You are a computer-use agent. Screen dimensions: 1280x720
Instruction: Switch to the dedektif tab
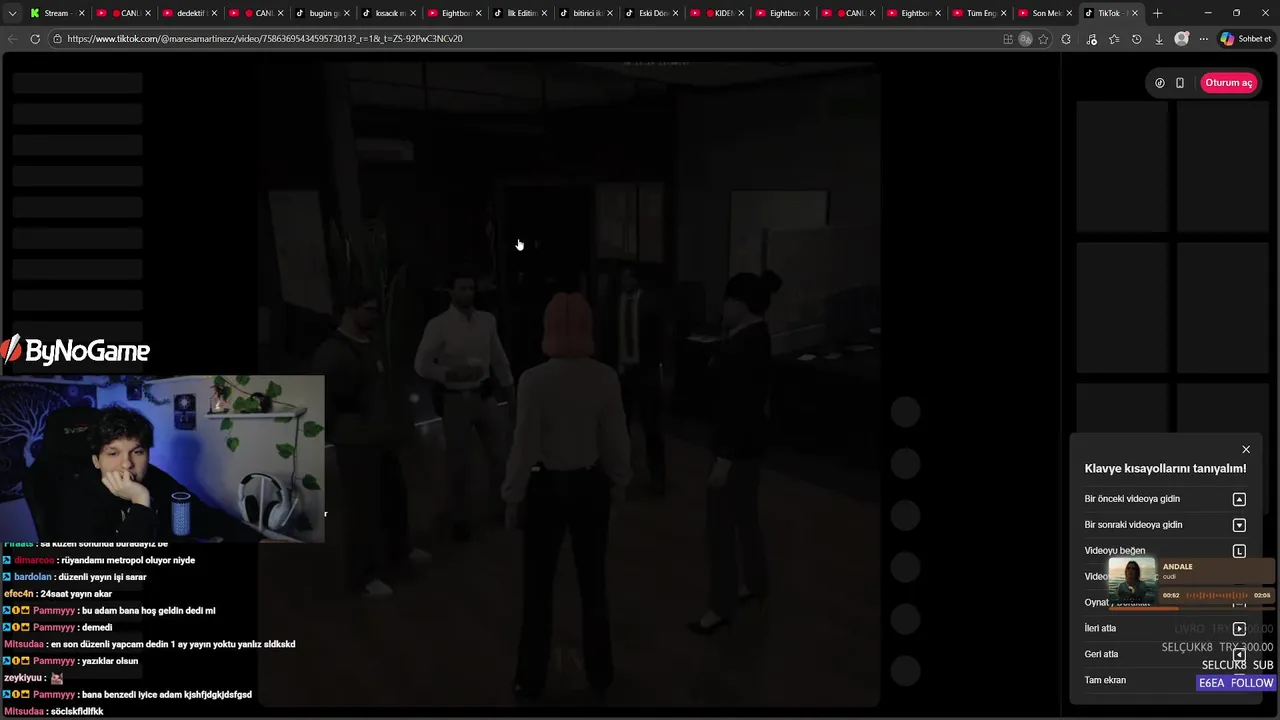[190, 13]
